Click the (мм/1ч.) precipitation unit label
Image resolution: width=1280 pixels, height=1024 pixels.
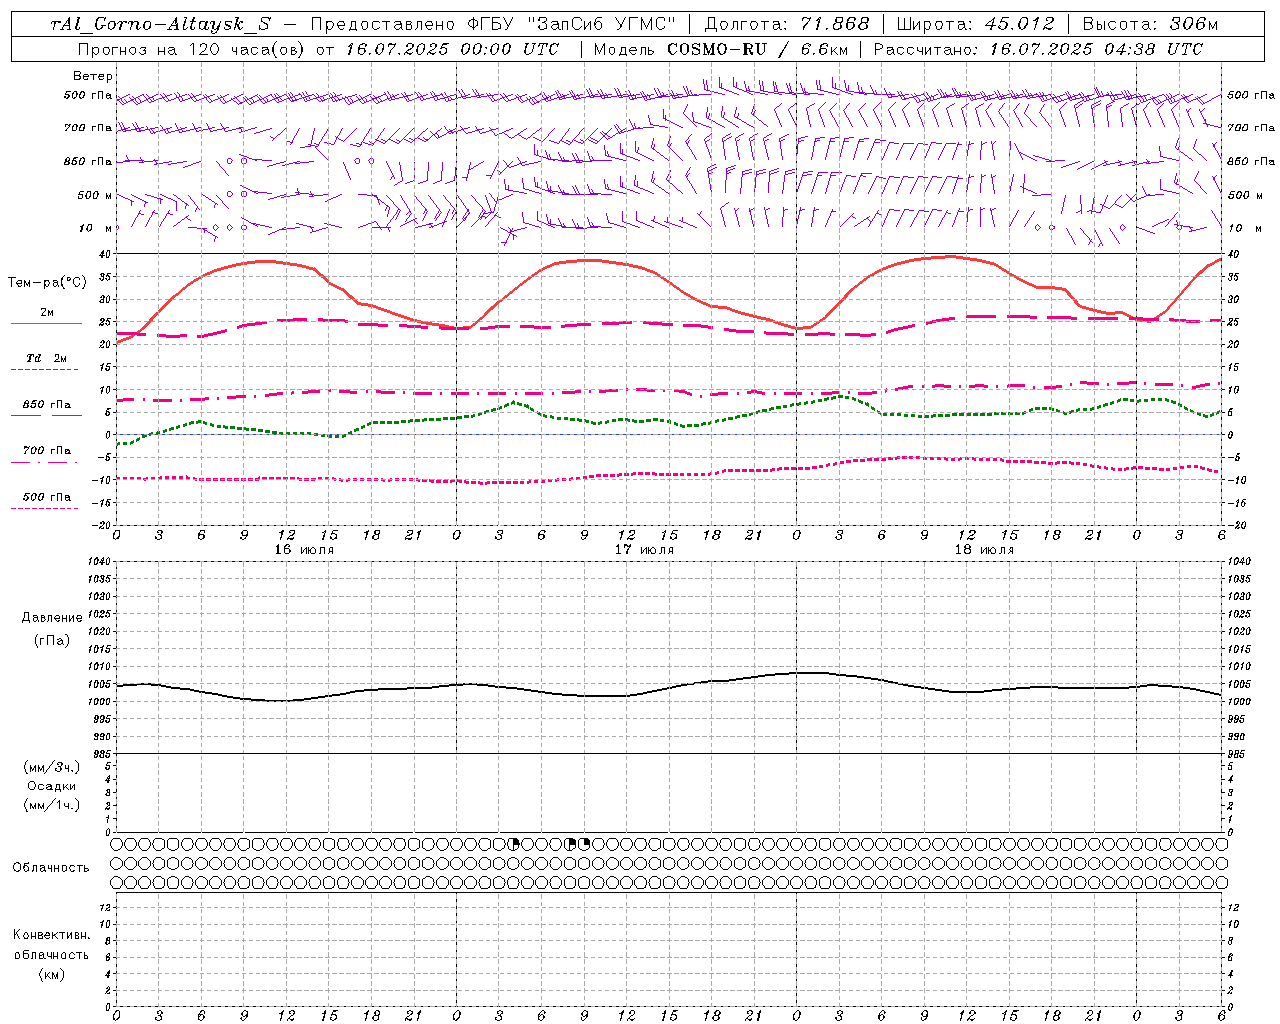51,805
